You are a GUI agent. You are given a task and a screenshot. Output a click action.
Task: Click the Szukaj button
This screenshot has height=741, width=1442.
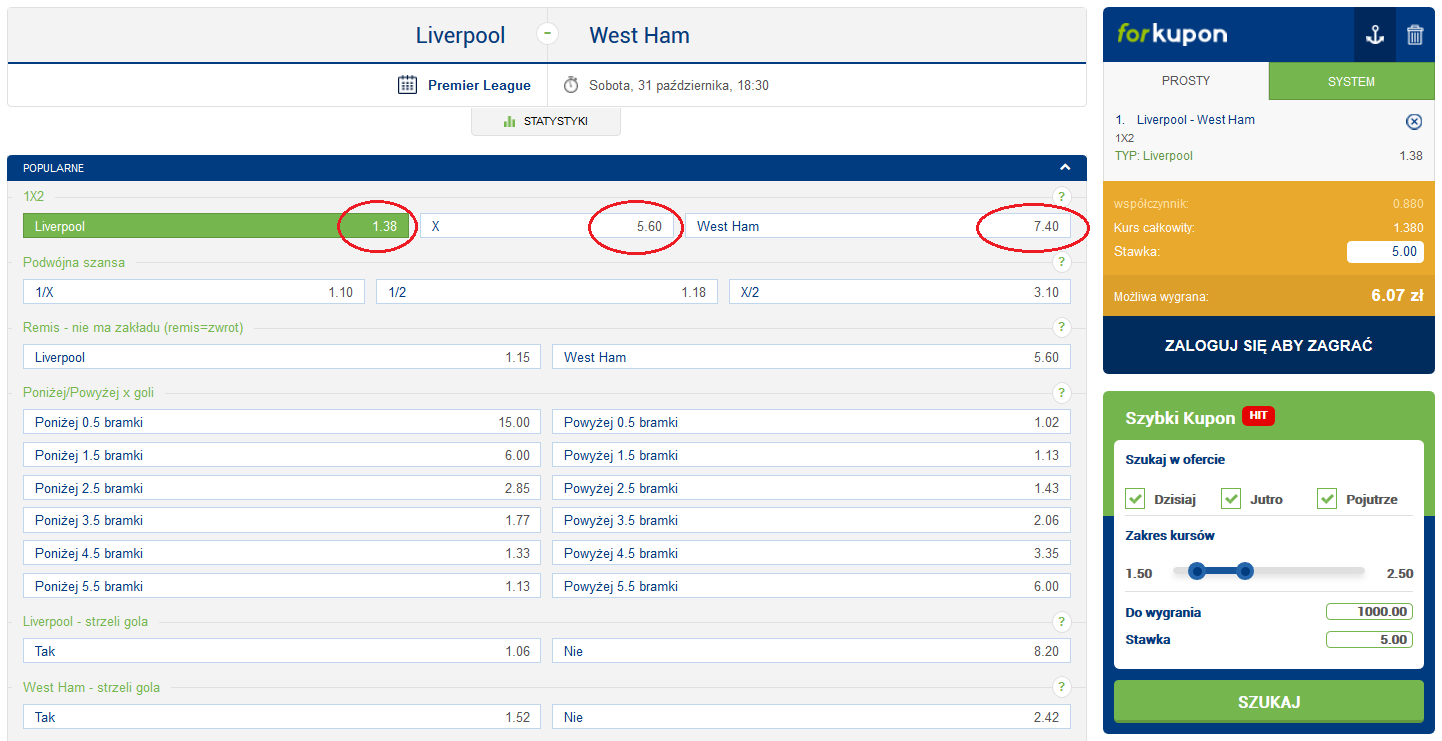coord(1269,702)
